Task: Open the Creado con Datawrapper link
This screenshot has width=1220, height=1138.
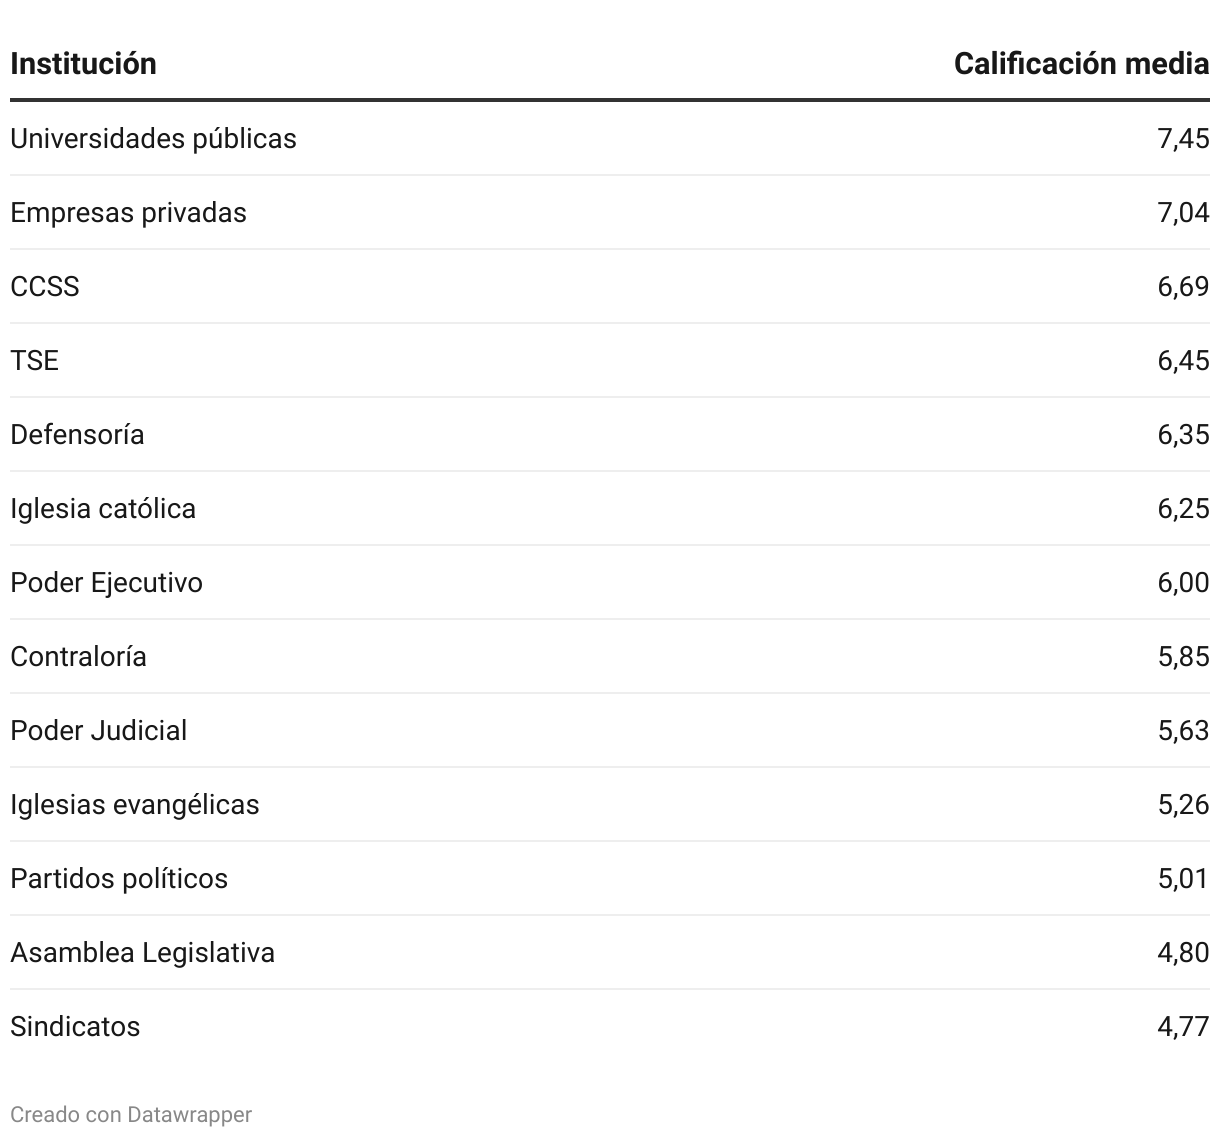Action: pos(131,1114)
